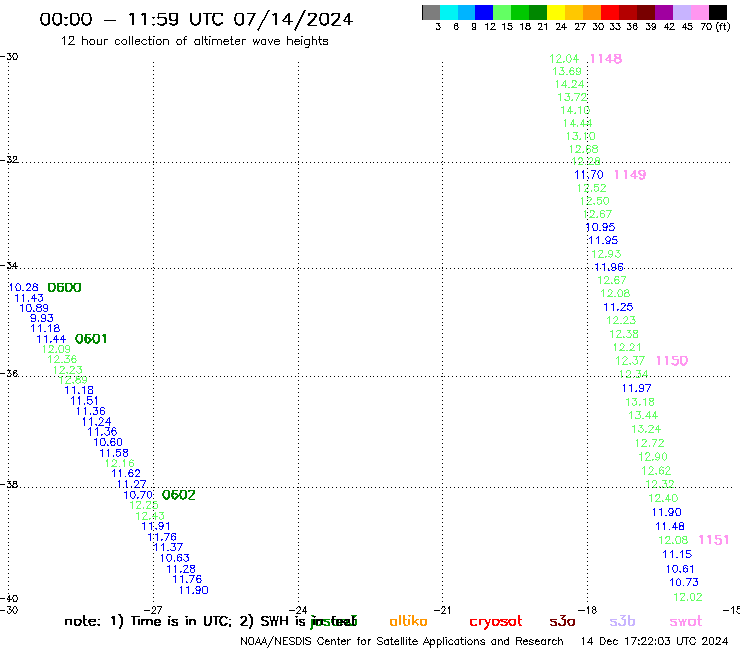The width and height of the screenshot is (740, 650).
Task: Select the pink 1150 time marker
Action: [x=672, y=361]
